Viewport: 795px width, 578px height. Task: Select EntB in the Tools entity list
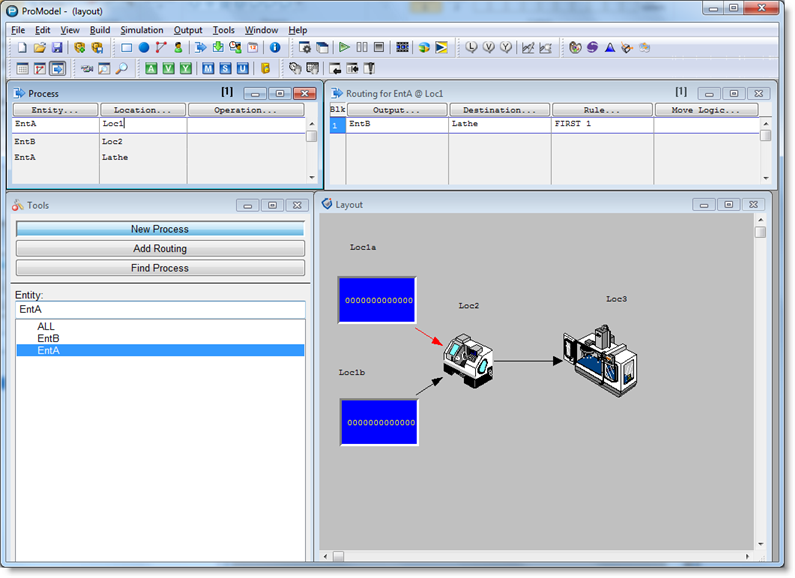160,338
